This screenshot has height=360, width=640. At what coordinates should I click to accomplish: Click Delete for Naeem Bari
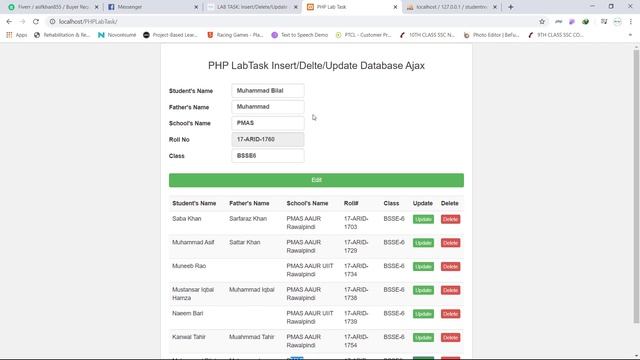pyautogui.click(x=450, y=314)
